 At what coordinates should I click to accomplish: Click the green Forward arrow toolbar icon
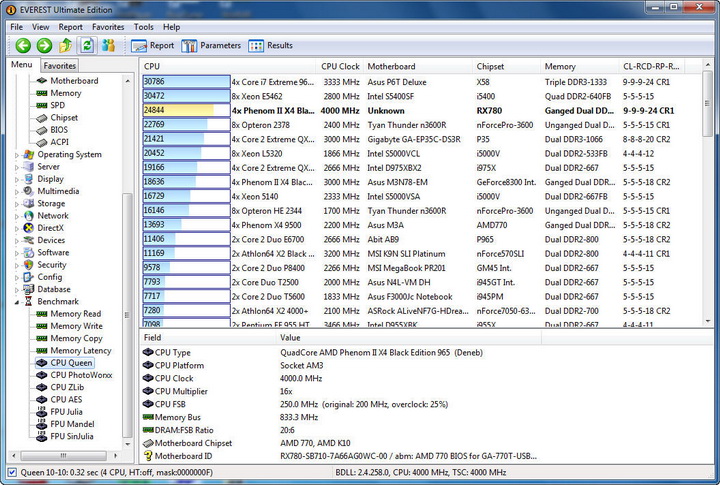[45, 45]
